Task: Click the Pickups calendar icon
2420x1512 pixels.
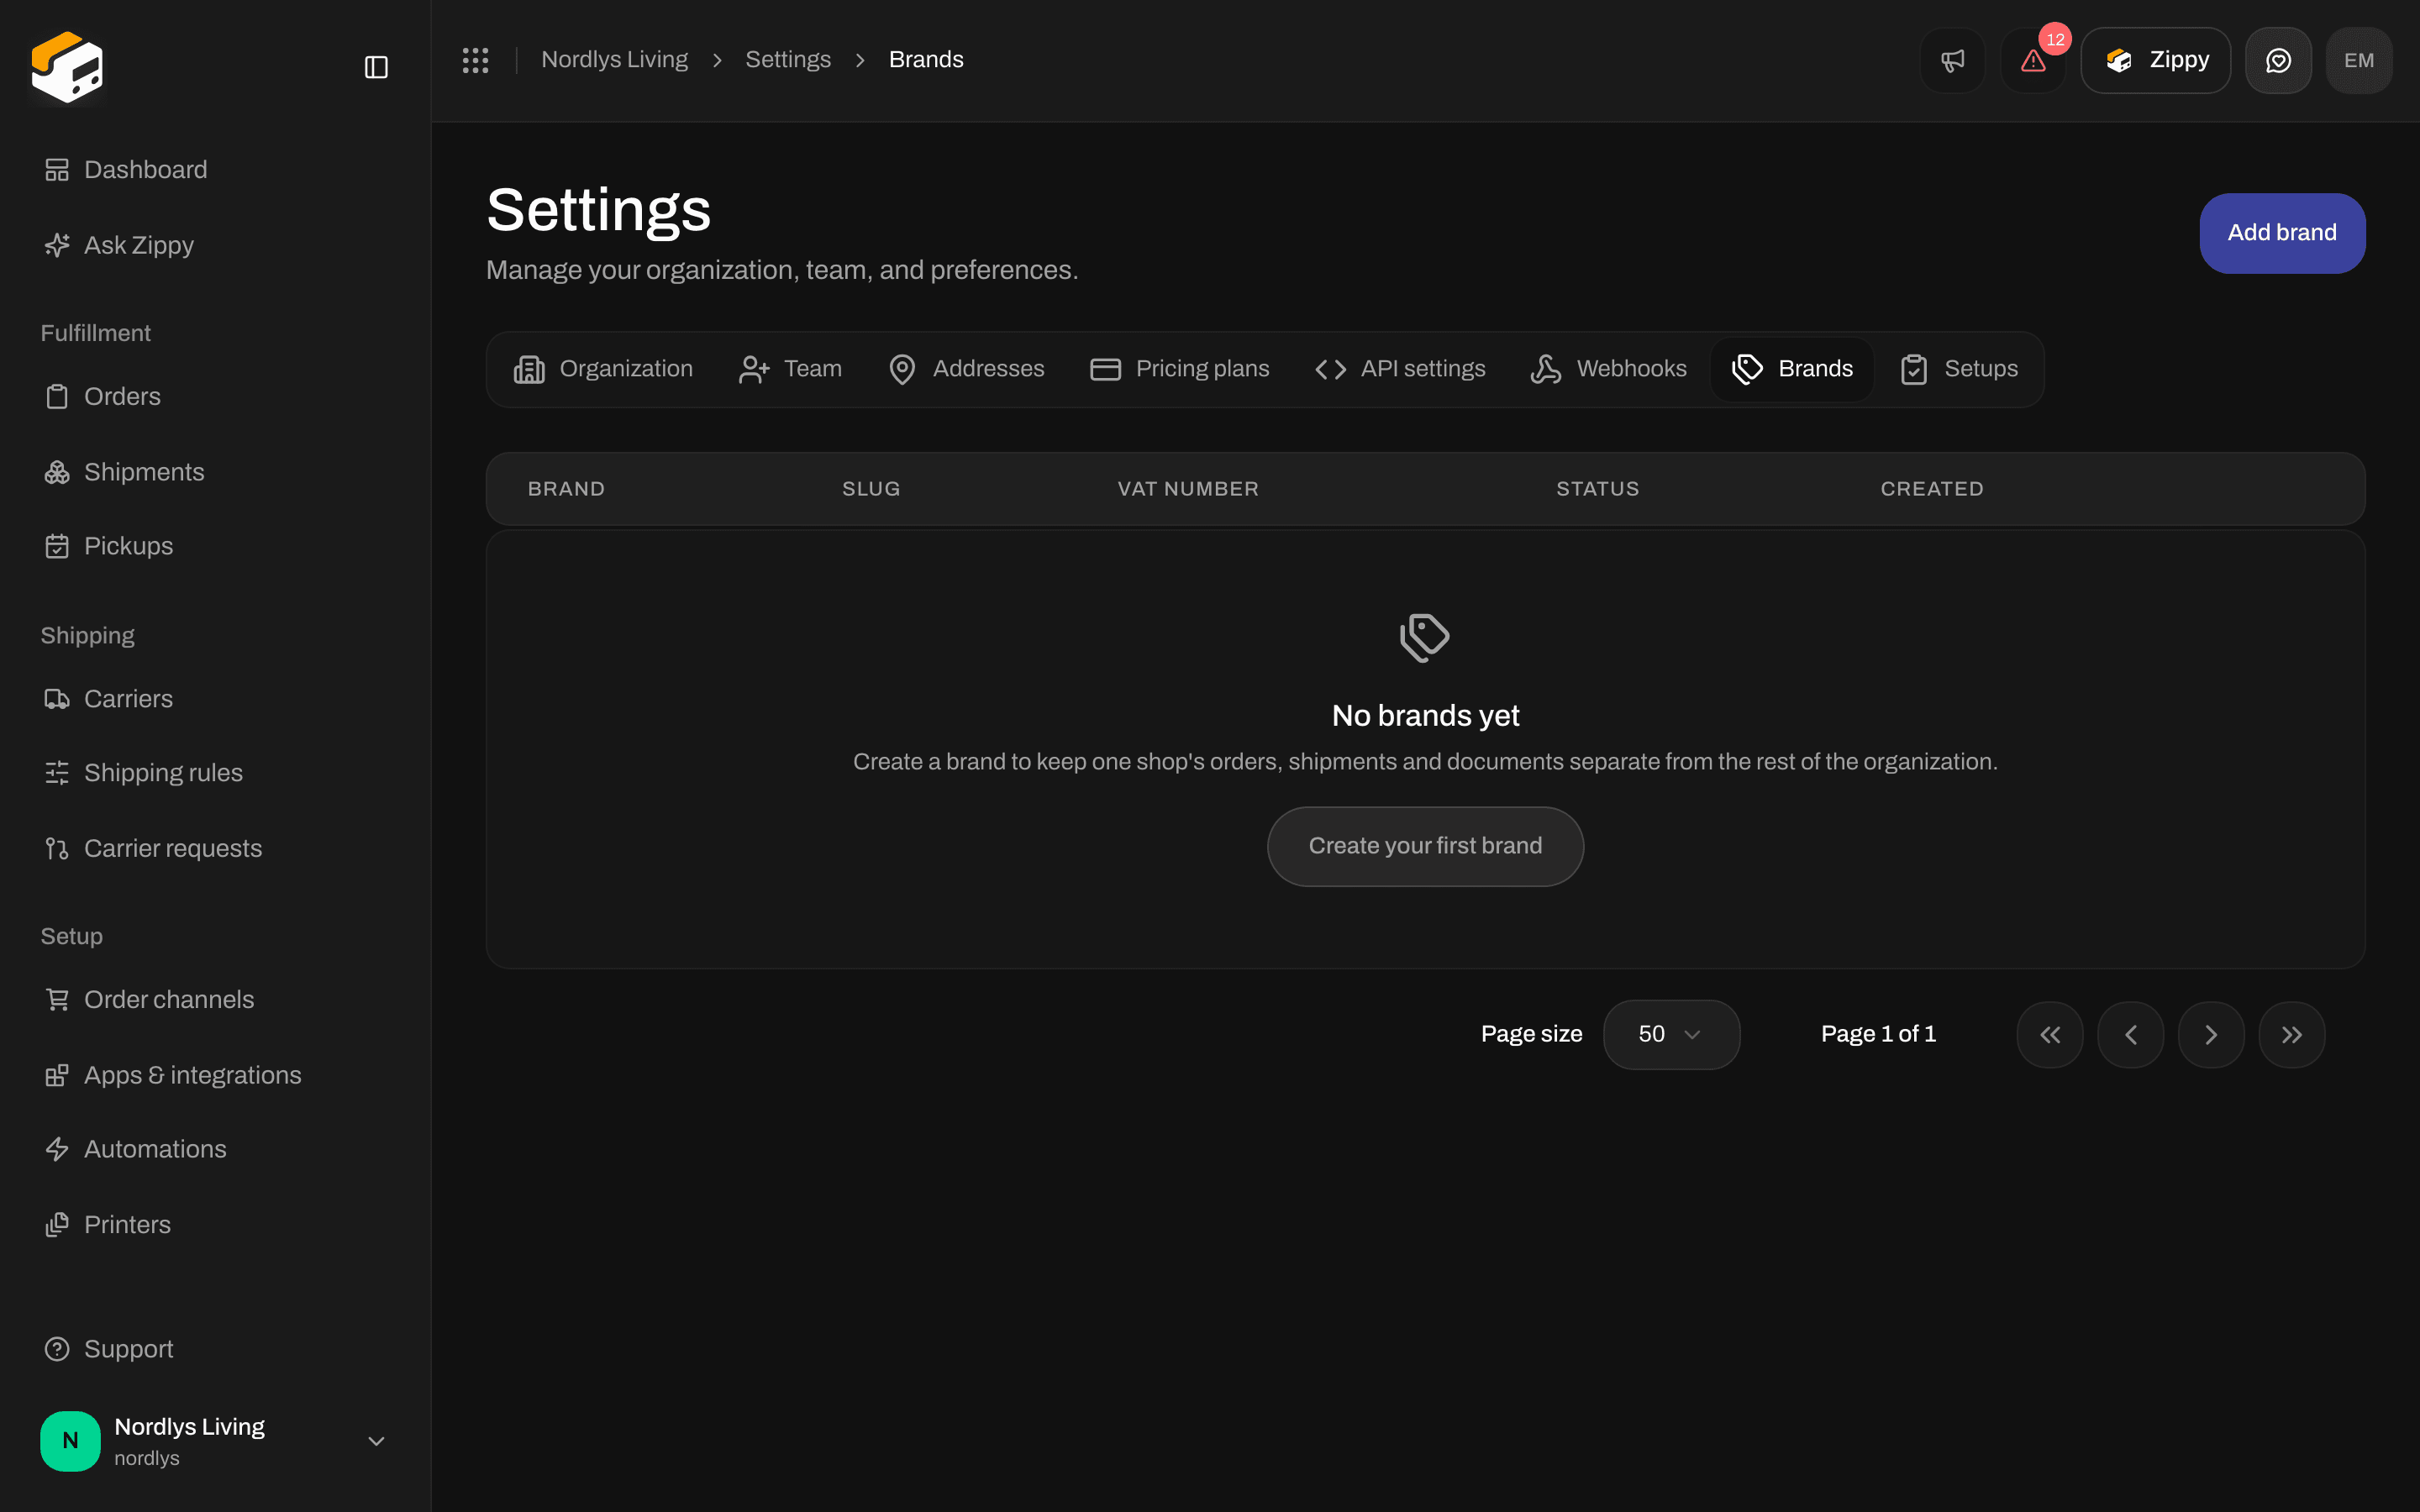Action: click(57, 546)
